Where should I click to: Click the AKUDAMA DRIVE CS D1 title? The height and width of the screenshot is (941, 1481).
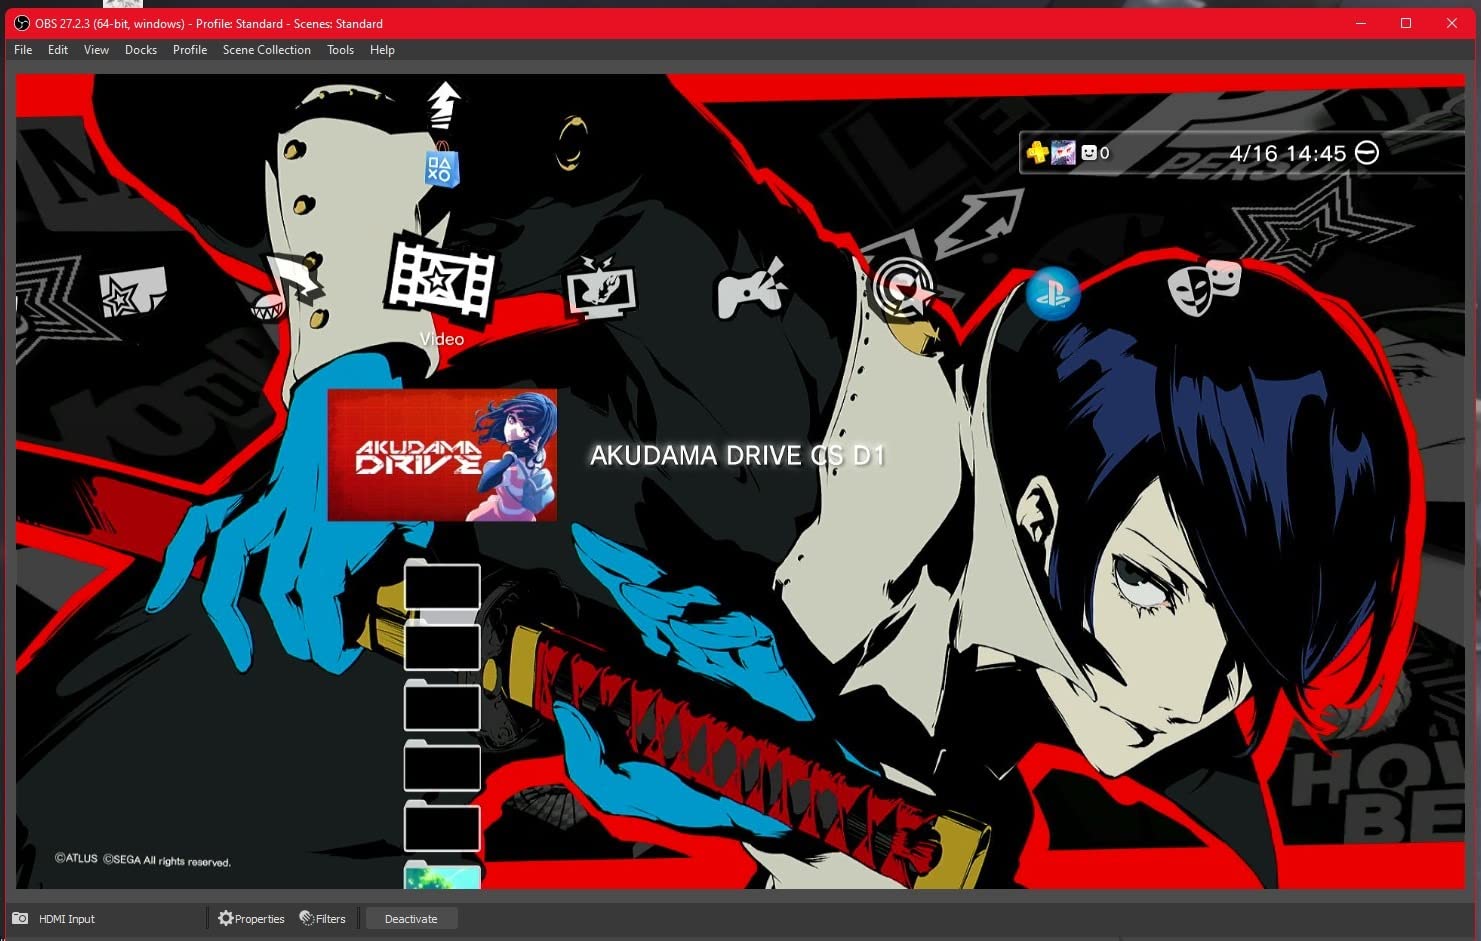click(737, 456)
